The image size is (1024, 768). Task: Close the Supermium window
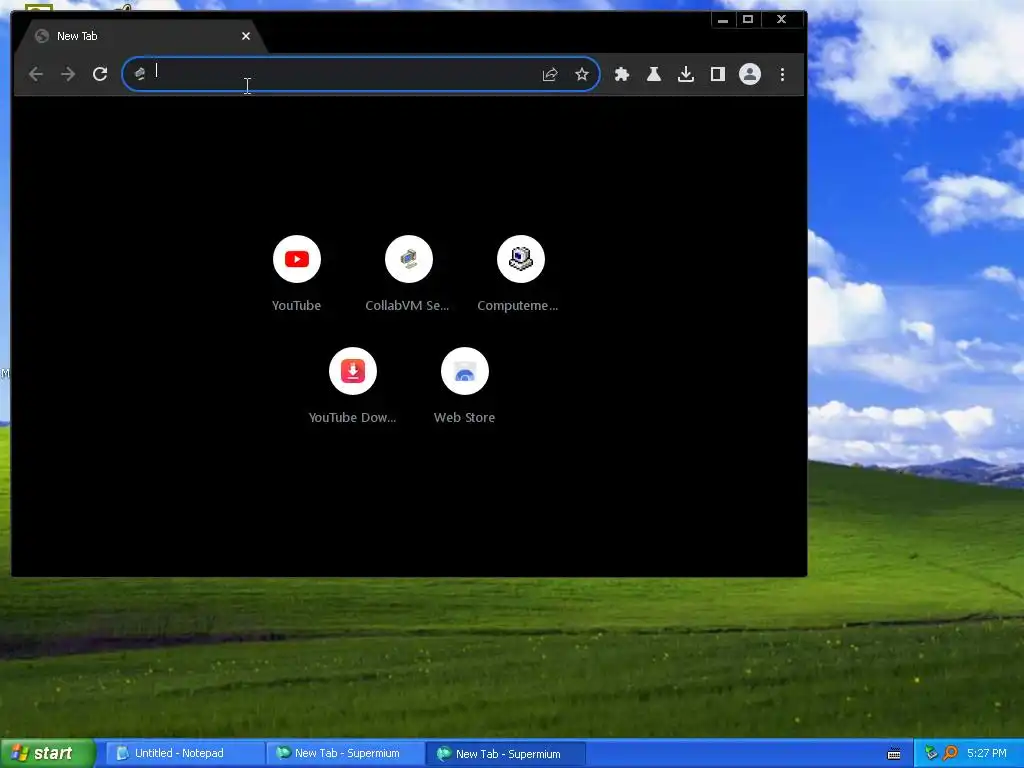(x=781, y=20)
